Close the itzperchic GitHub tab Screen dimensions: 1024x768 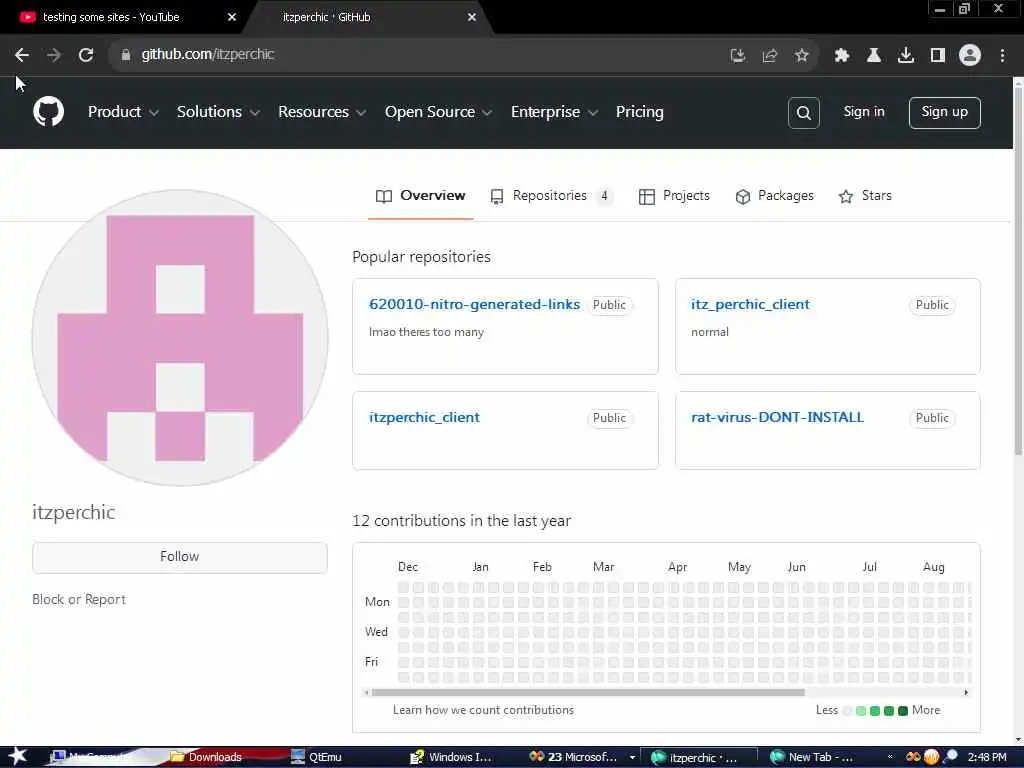pos(472,18)
